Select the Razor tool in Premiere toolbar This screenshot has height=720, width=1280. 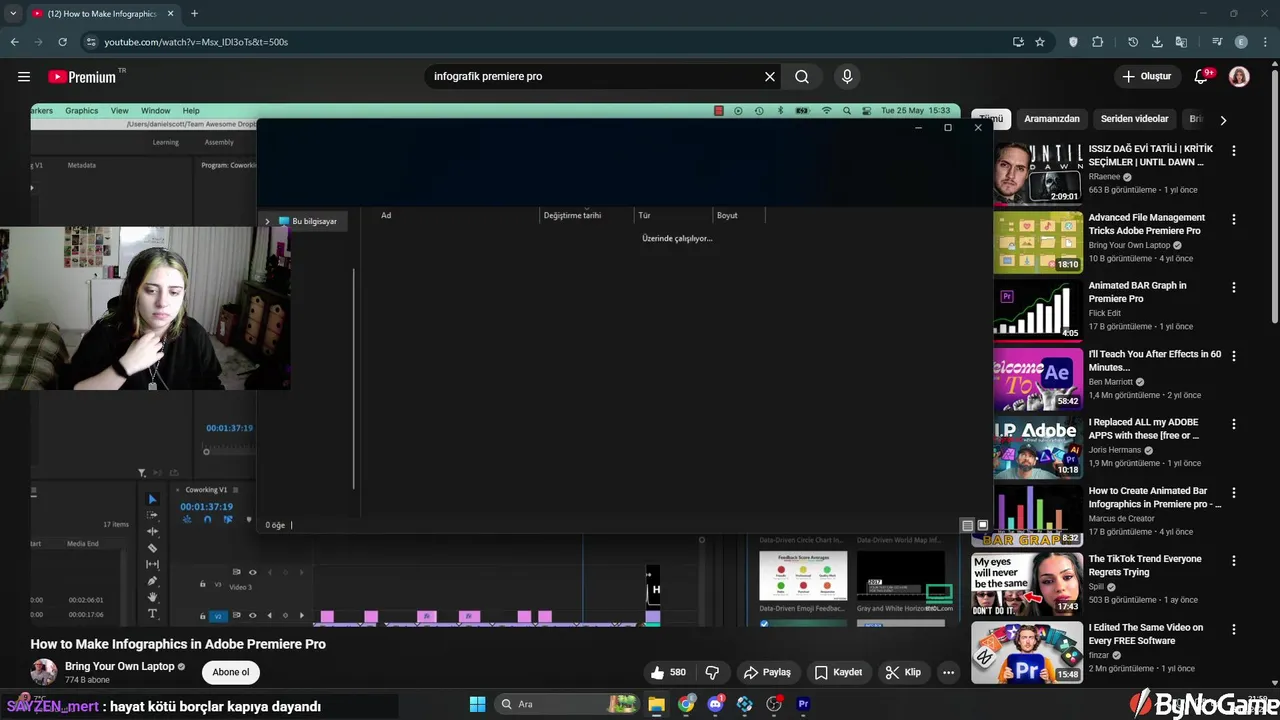[x=152, y=548]
